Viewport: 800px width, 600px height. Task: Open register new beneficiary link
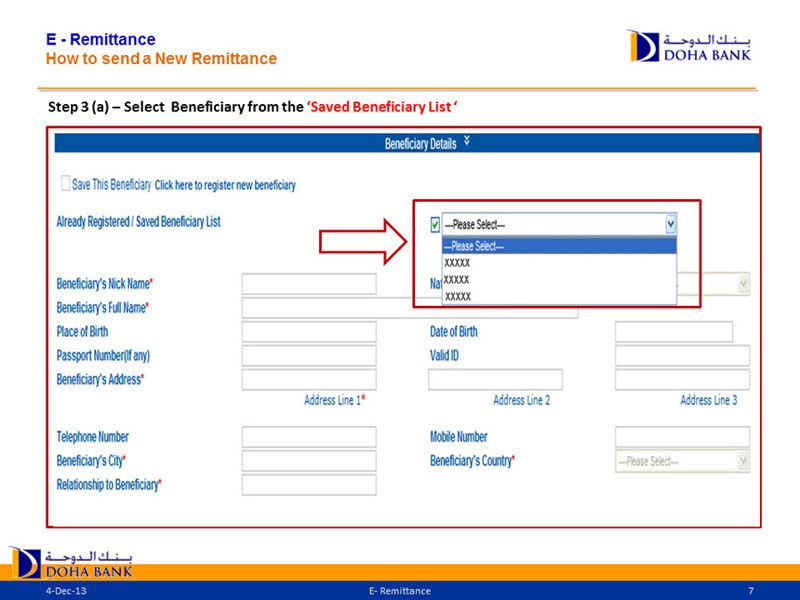(x=225, y=186)
